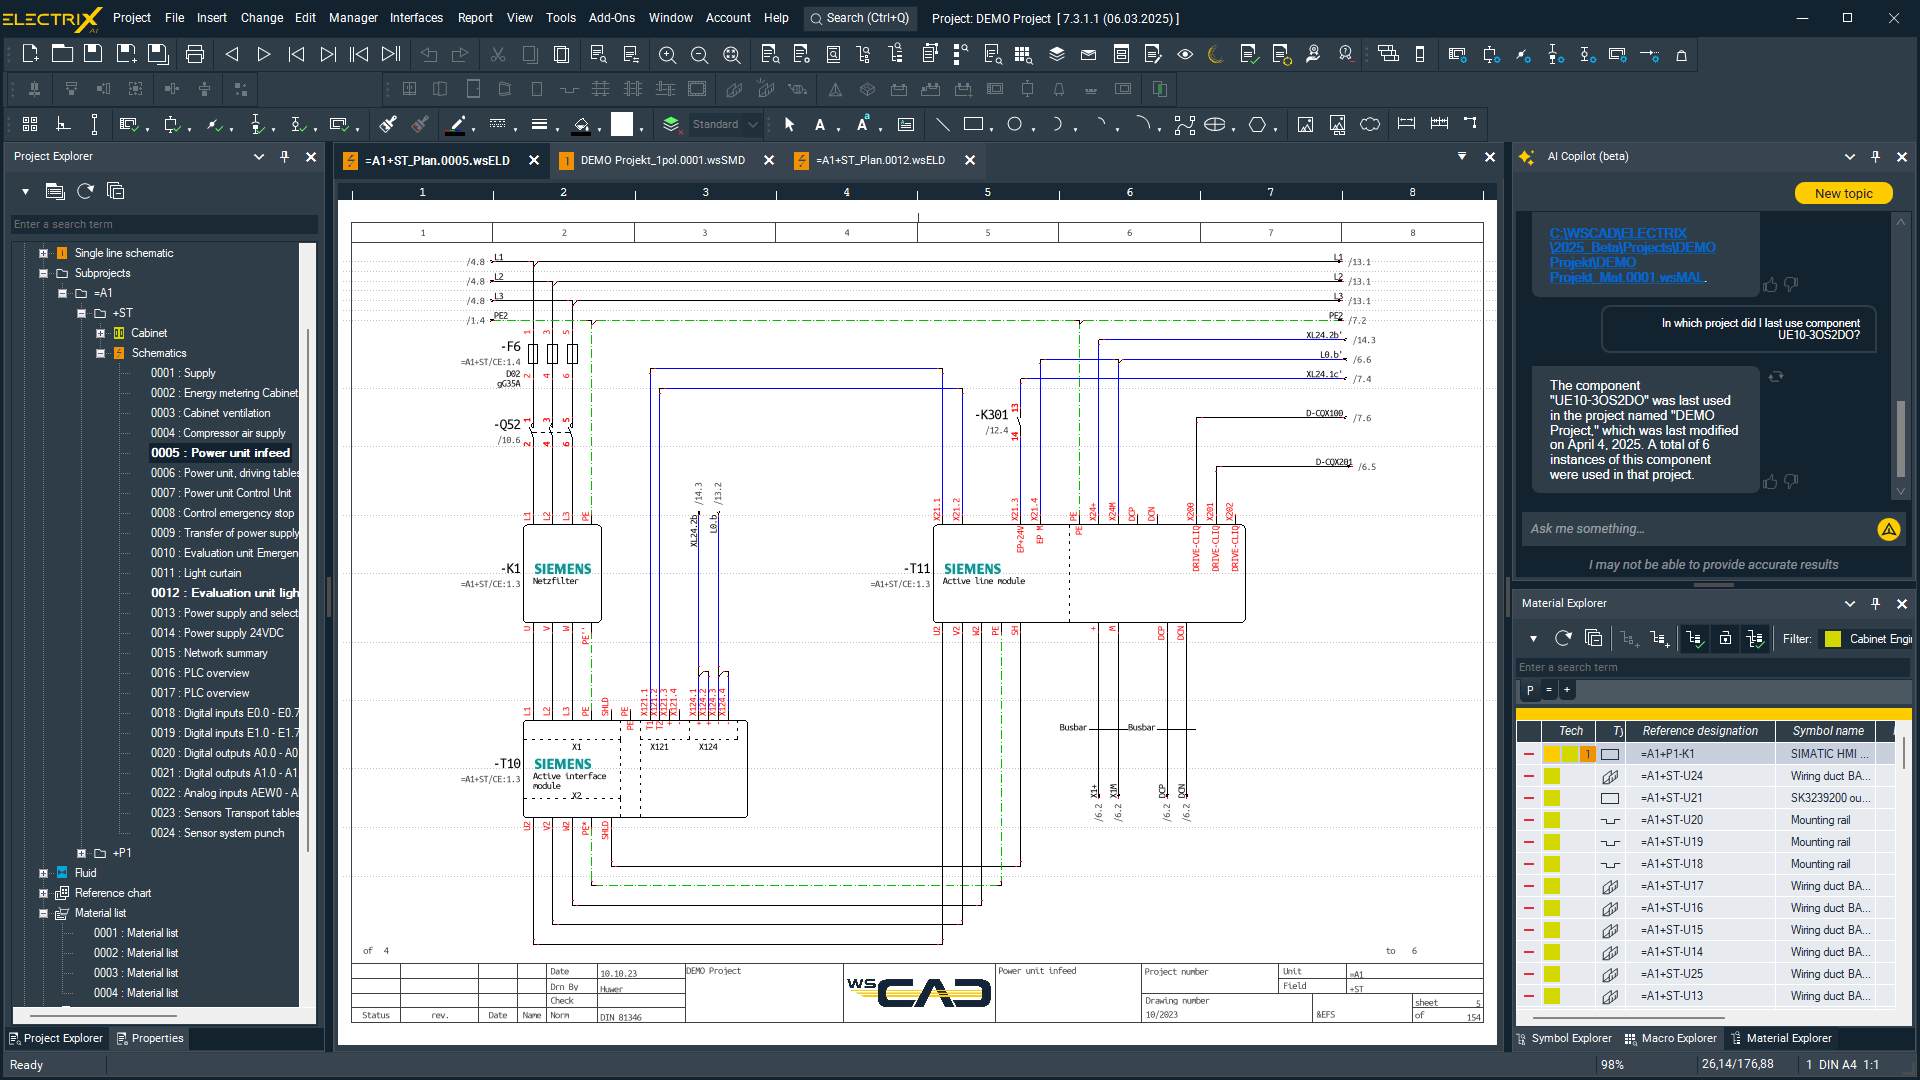Select the circle drawing tool
This screenshot has height=1080, width=1920.
click(1014, 124)
